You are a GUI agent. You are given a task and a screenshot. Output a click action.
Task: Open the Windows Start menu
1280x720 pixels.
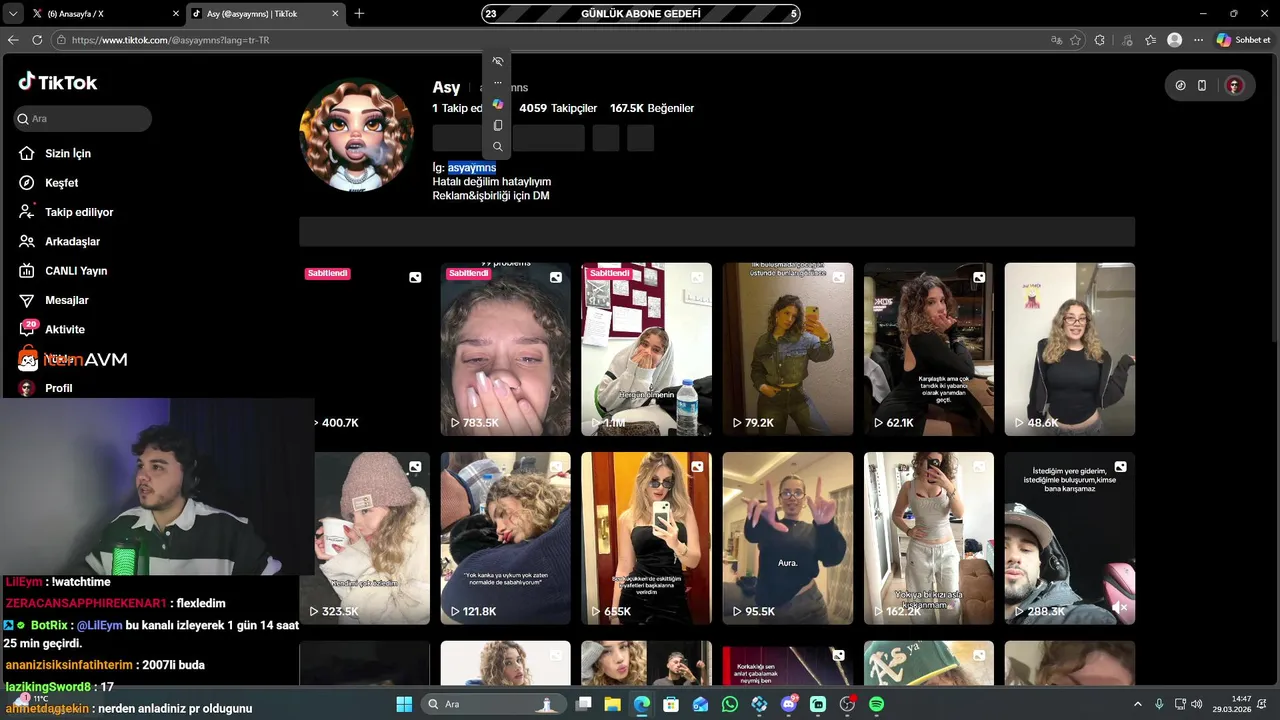404,704
